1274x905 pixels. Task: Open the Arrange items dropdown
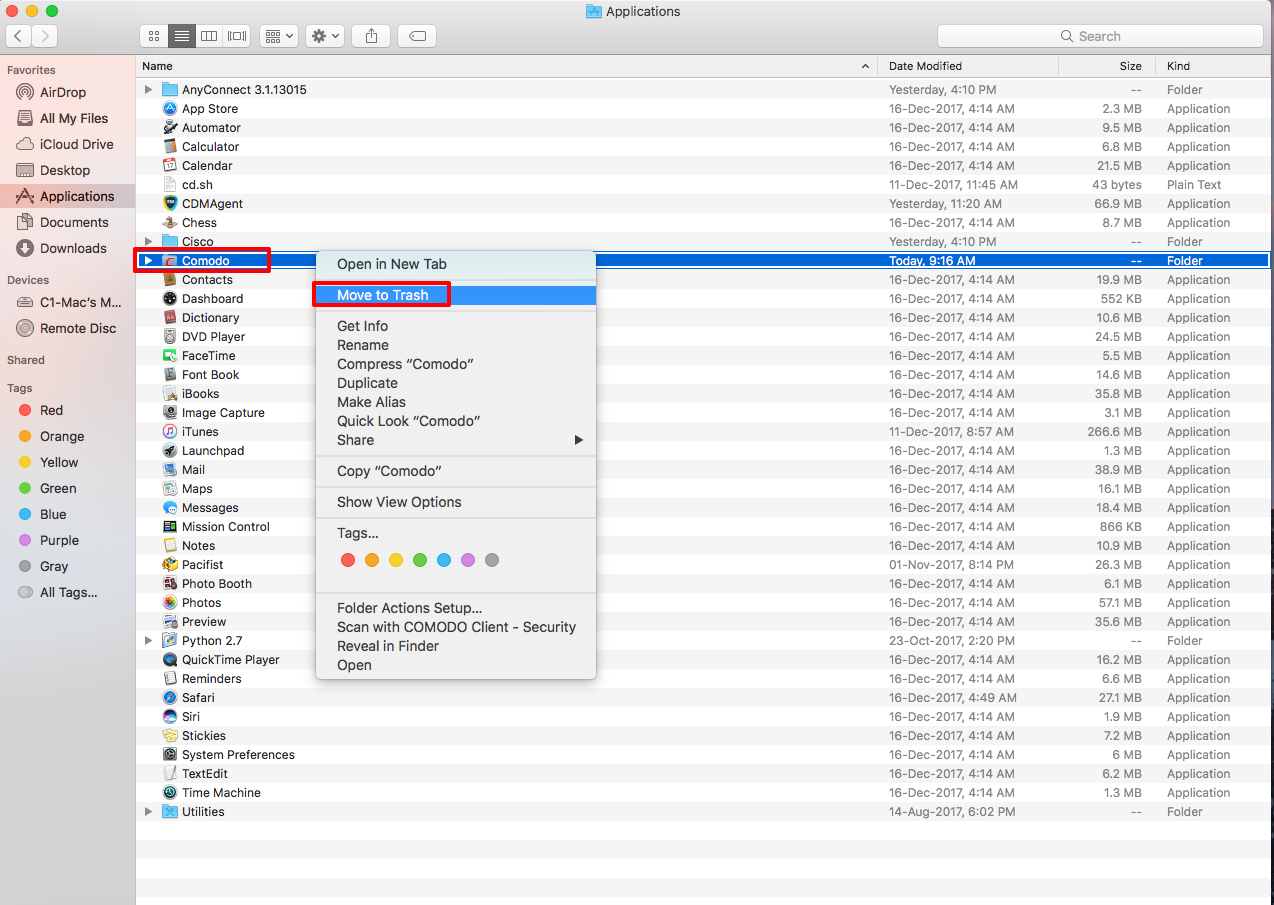click(x=278, y=36)
